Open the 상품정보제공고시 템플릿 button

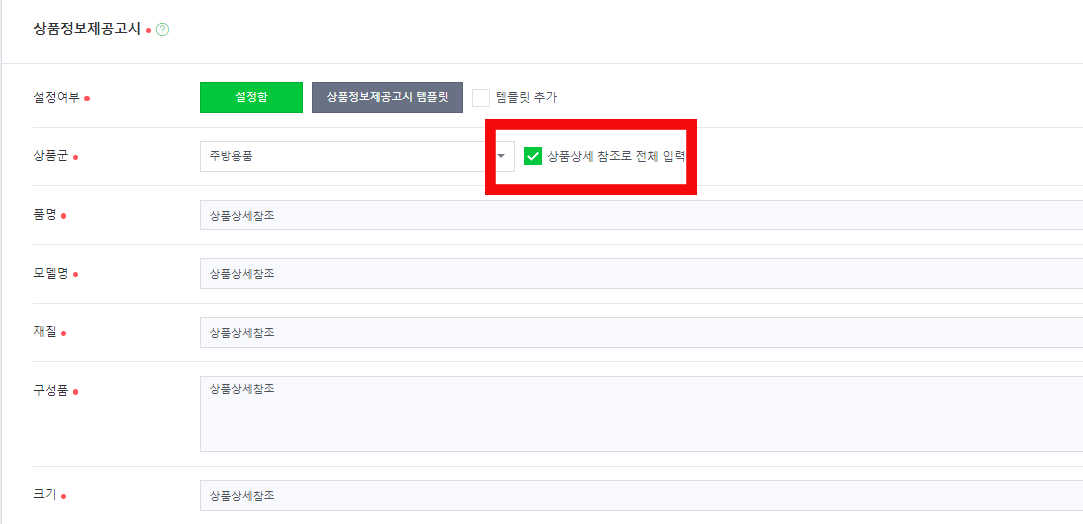(x=387, y=97)
